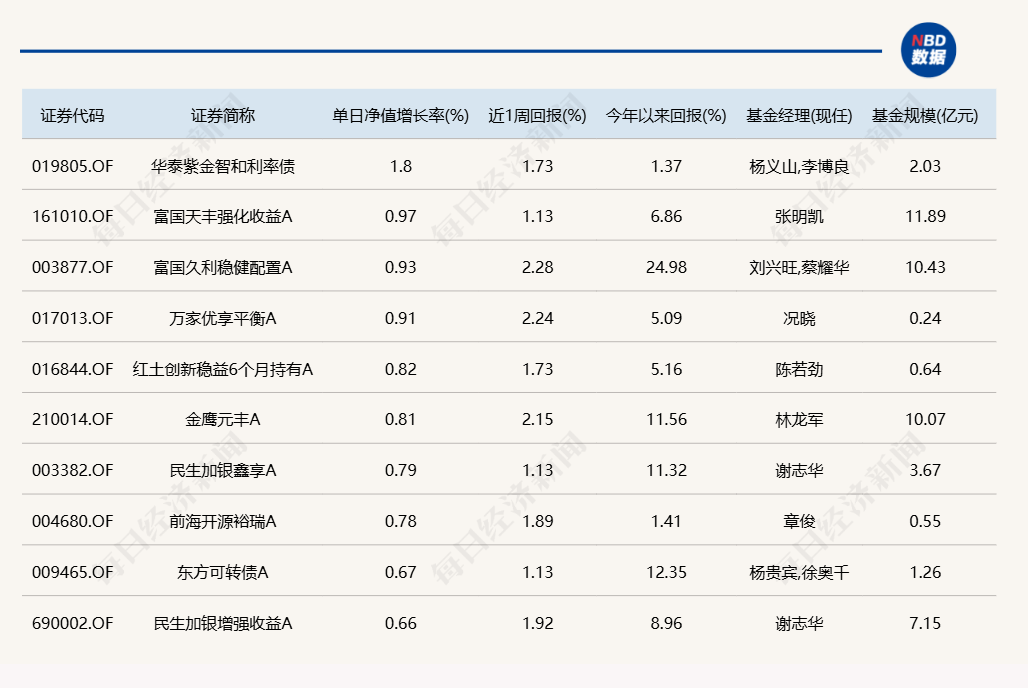Select code 210014.OF
Viewport: 1028px width, 688px height.
[x=73, y=419]
